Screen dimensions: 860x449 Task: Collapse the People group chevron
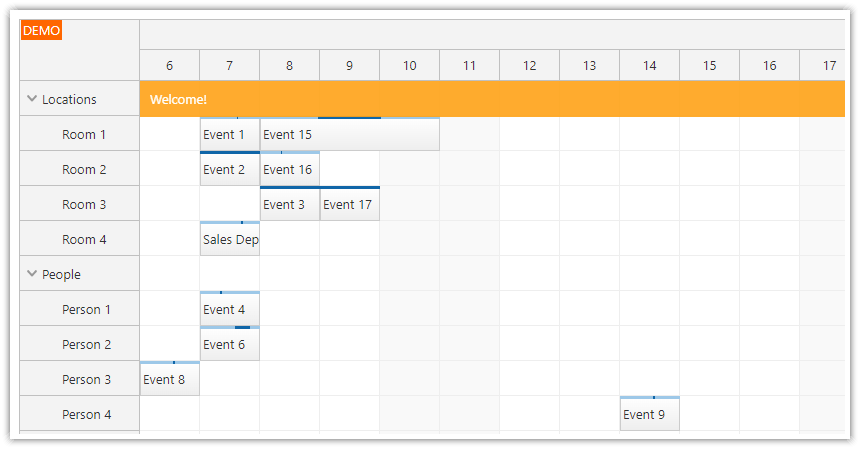click(32, 274)
